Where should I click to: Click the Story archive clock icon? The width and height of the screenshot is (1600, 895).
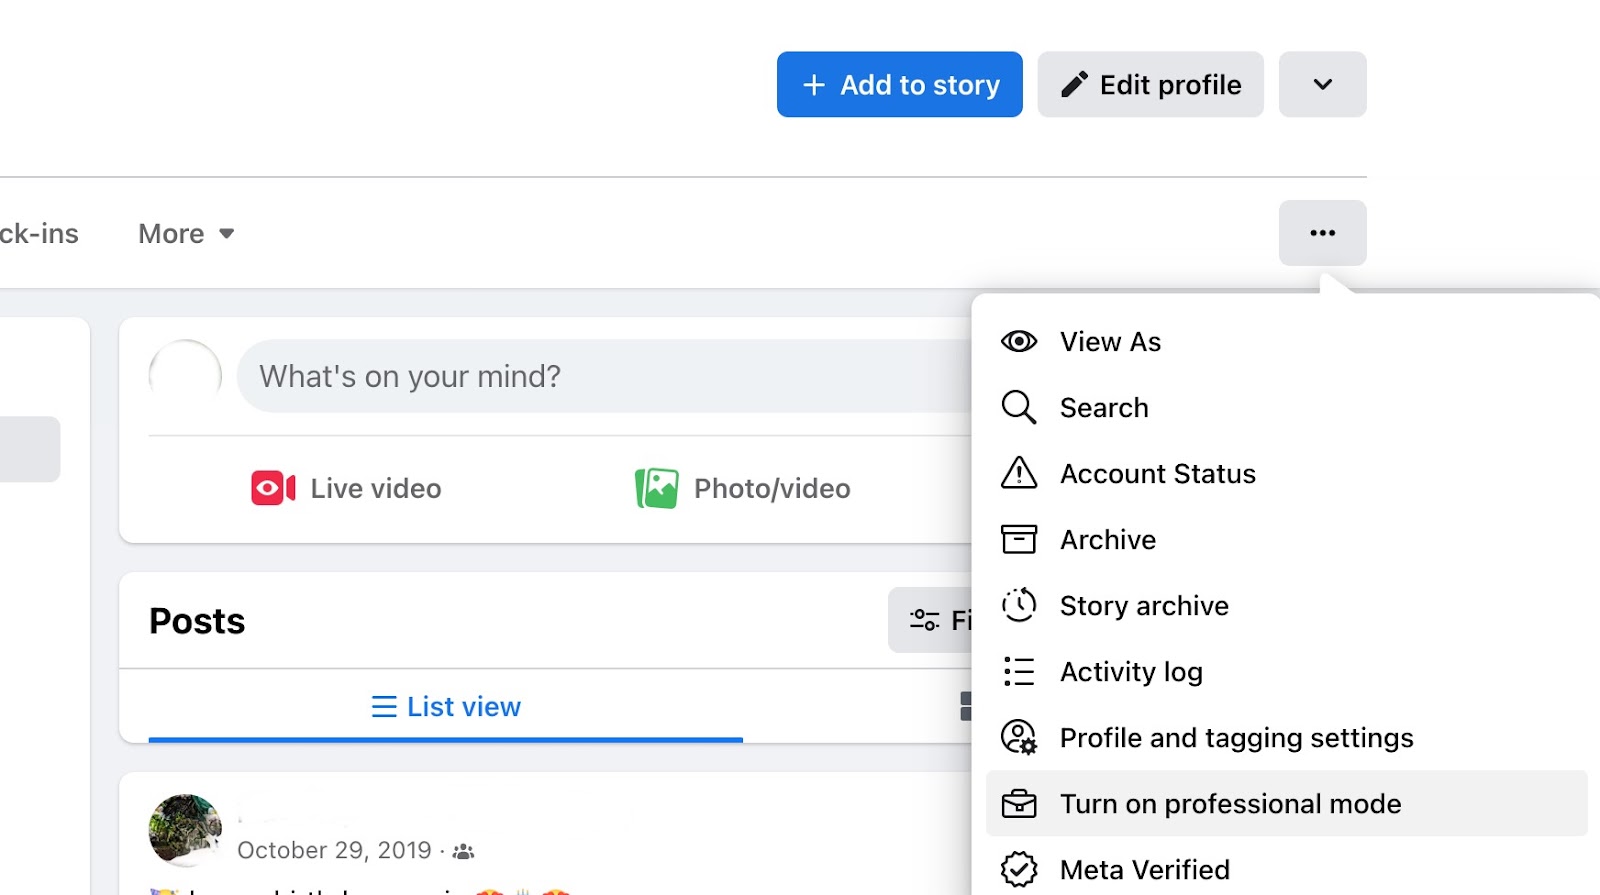coord(1019,605)
